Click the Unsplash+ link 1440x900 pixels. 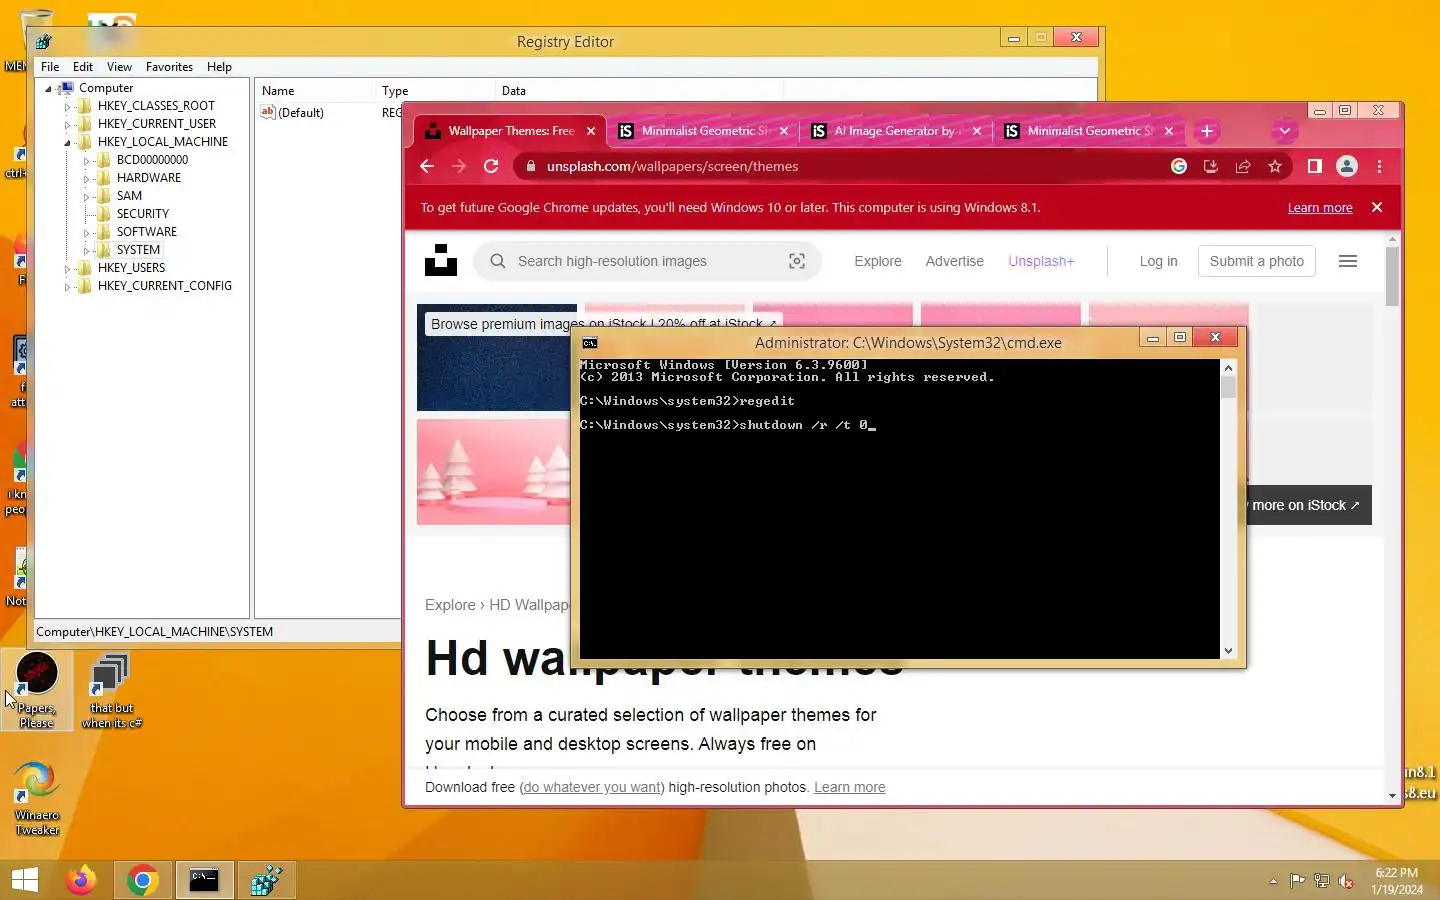[x=1041, y=261]
